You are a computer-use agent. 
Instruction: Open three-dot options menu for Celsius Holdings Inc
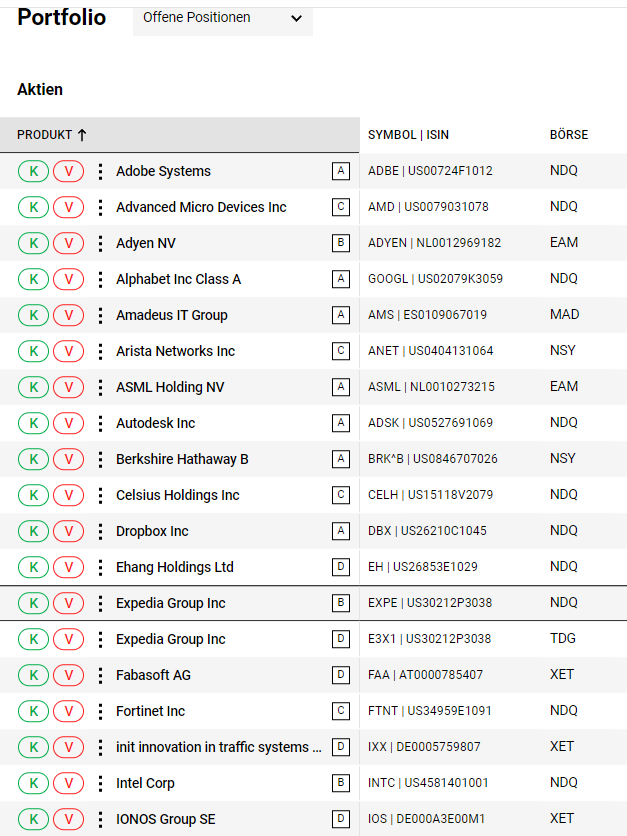100,495
